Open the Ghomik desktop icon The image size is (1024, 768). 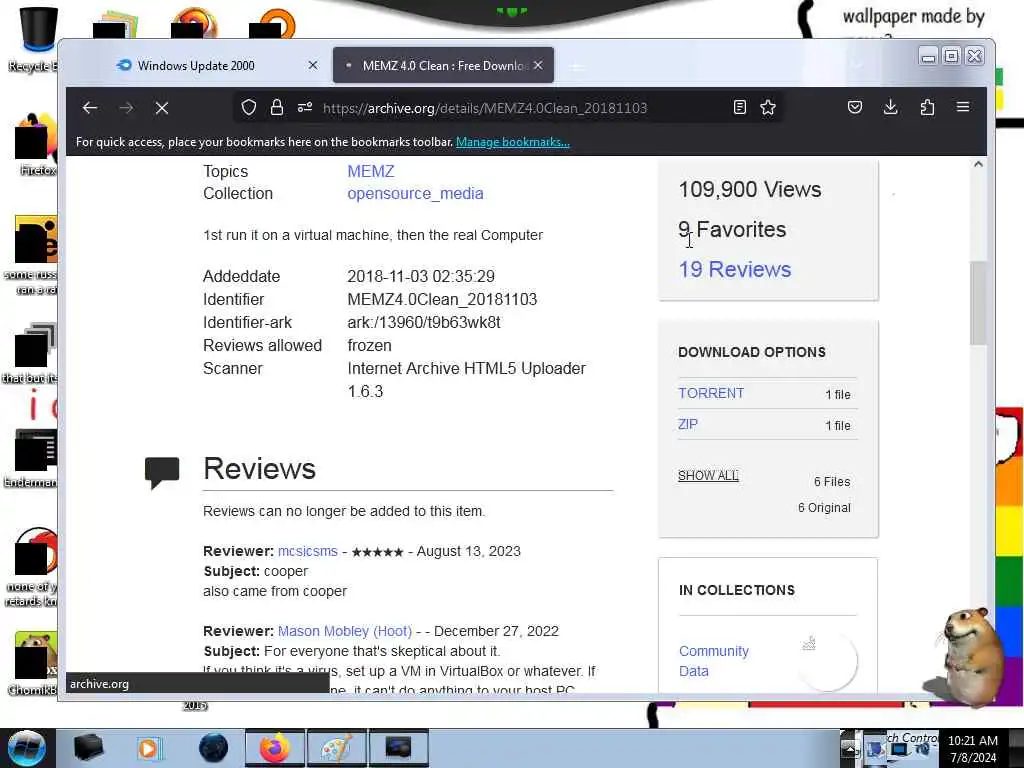click(x=33, y=663)
